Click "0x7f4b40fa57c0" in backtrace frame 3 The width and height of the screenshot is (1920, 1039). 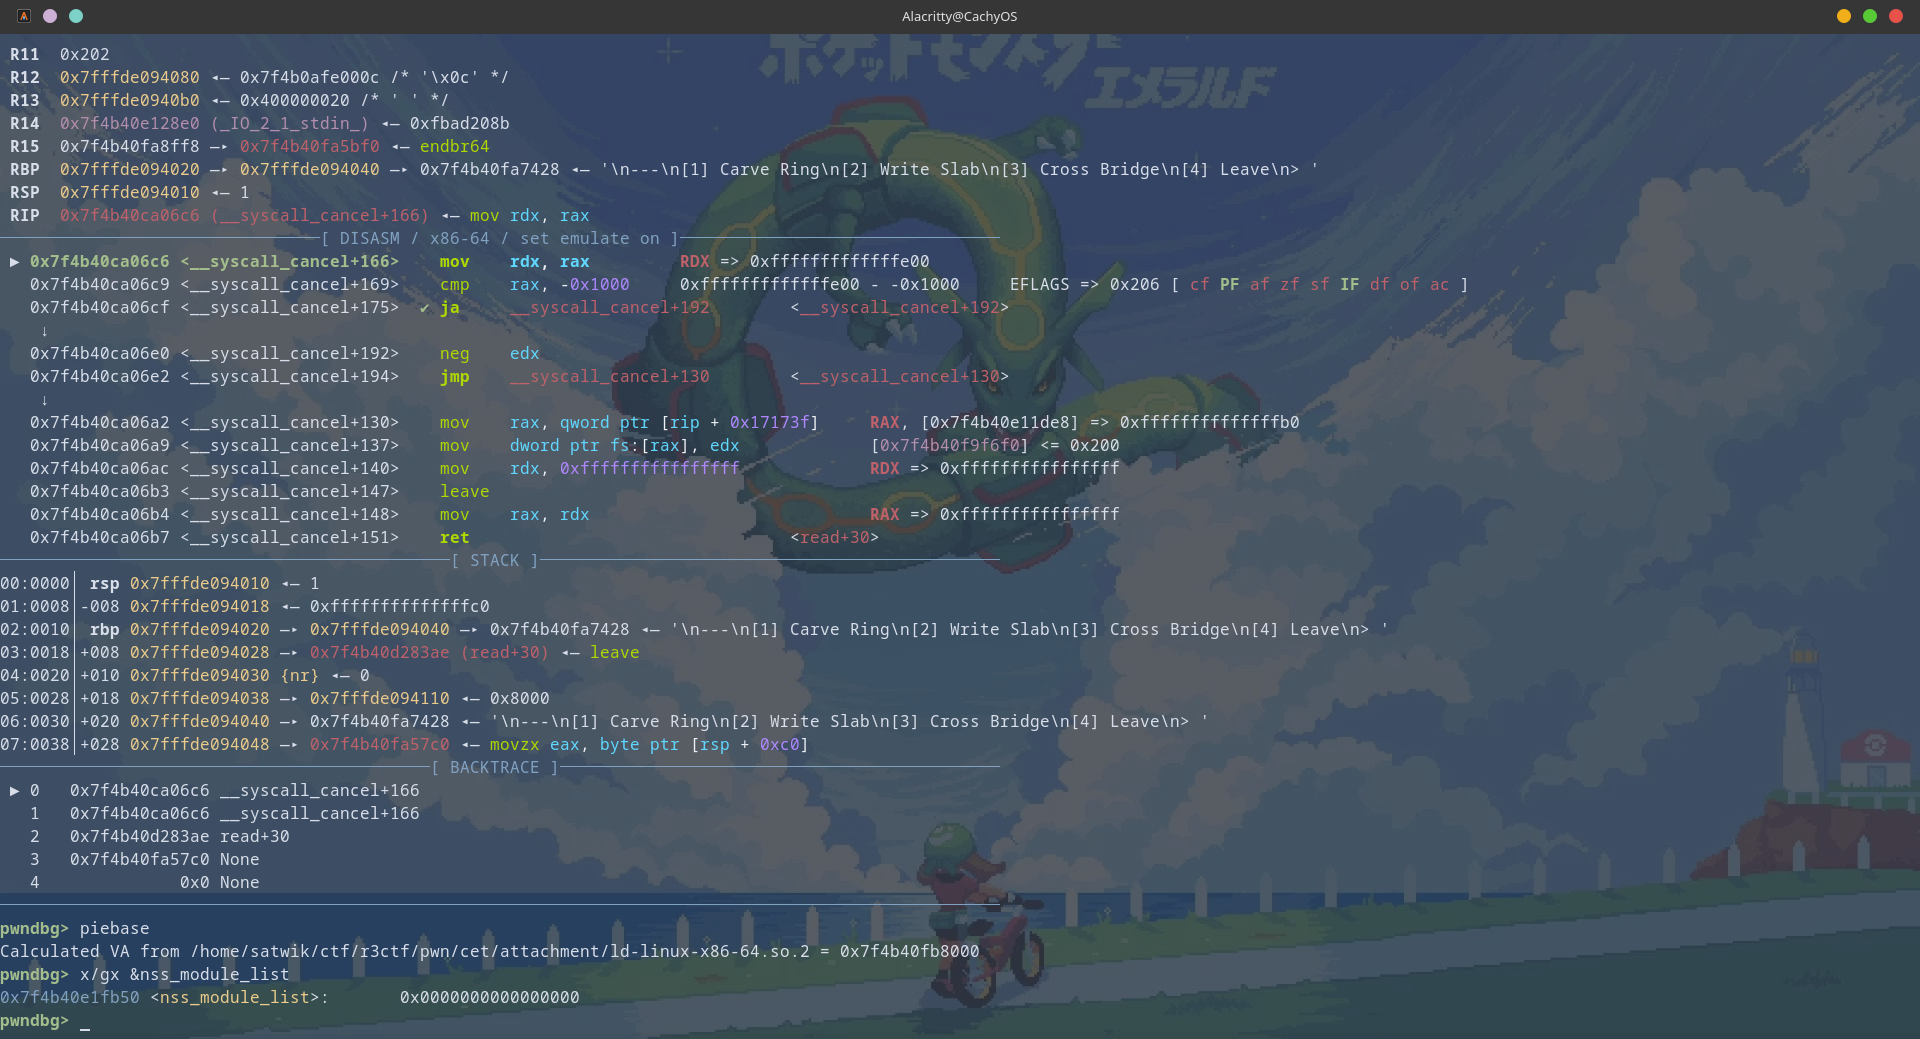[140, 859]
